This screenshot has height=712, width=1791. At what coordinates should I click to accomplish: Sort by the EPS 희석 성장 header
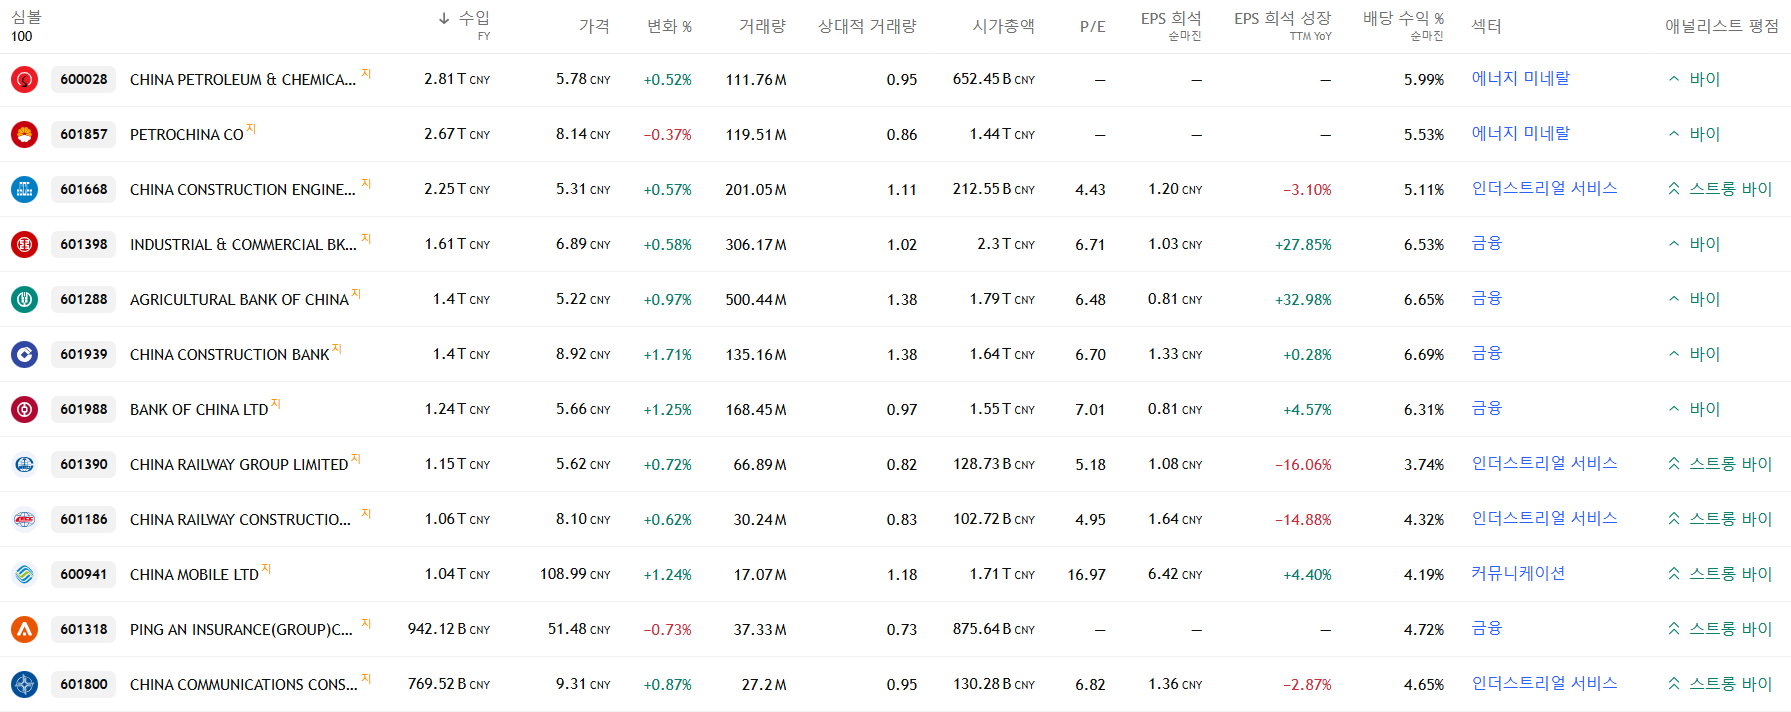1282,19
